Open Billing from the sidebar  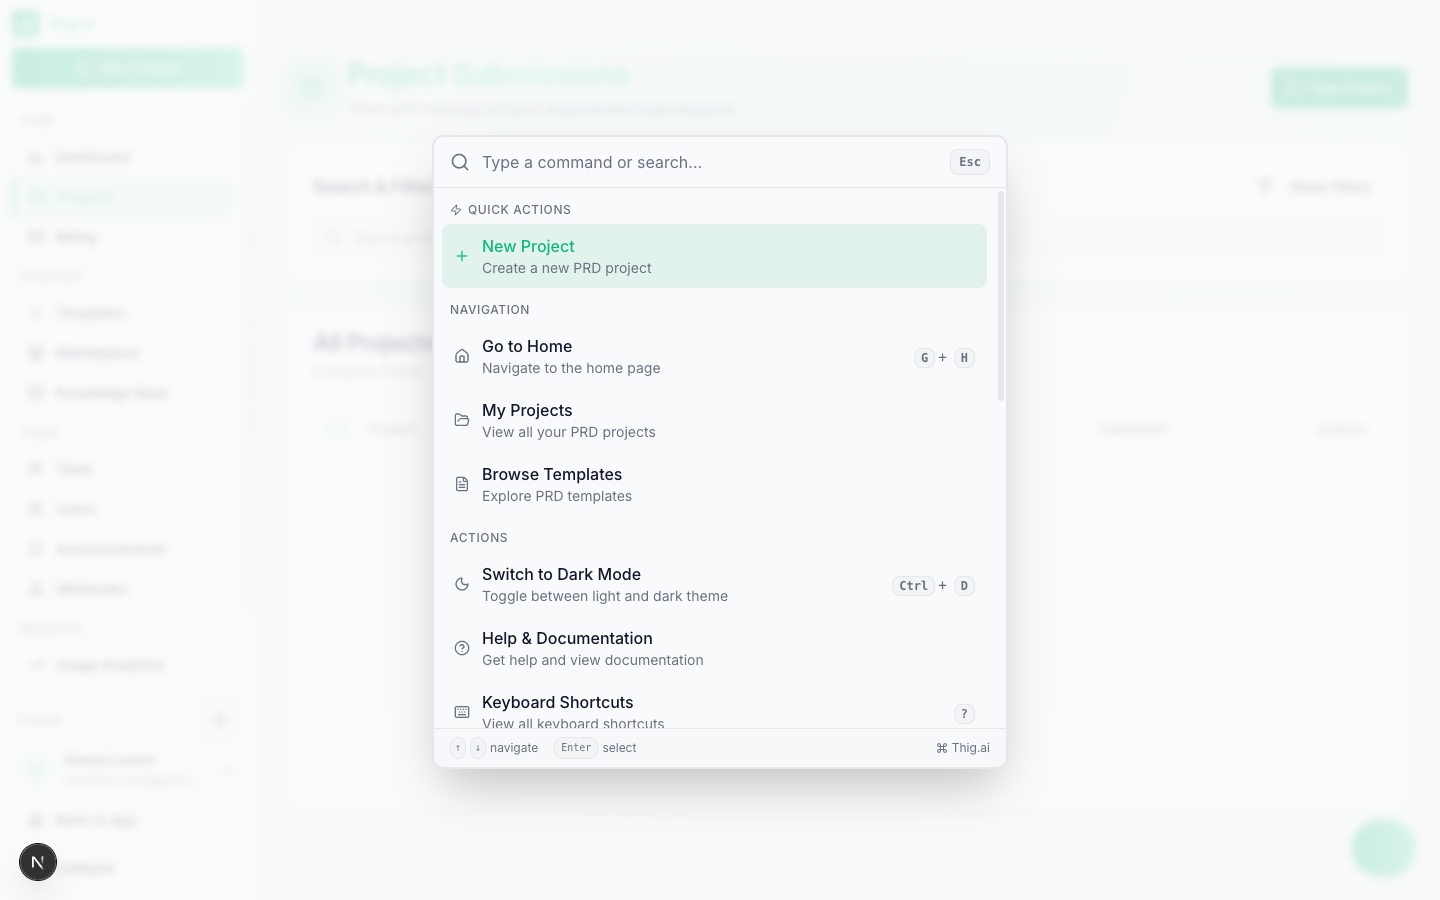(x=122, y=236)
